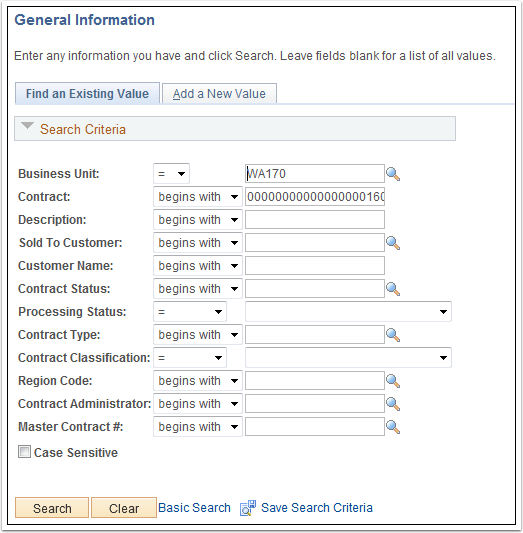Open the Business Unit operator dropdown
This screenshot has height=533, width=523.
click(x=171, y=174)
